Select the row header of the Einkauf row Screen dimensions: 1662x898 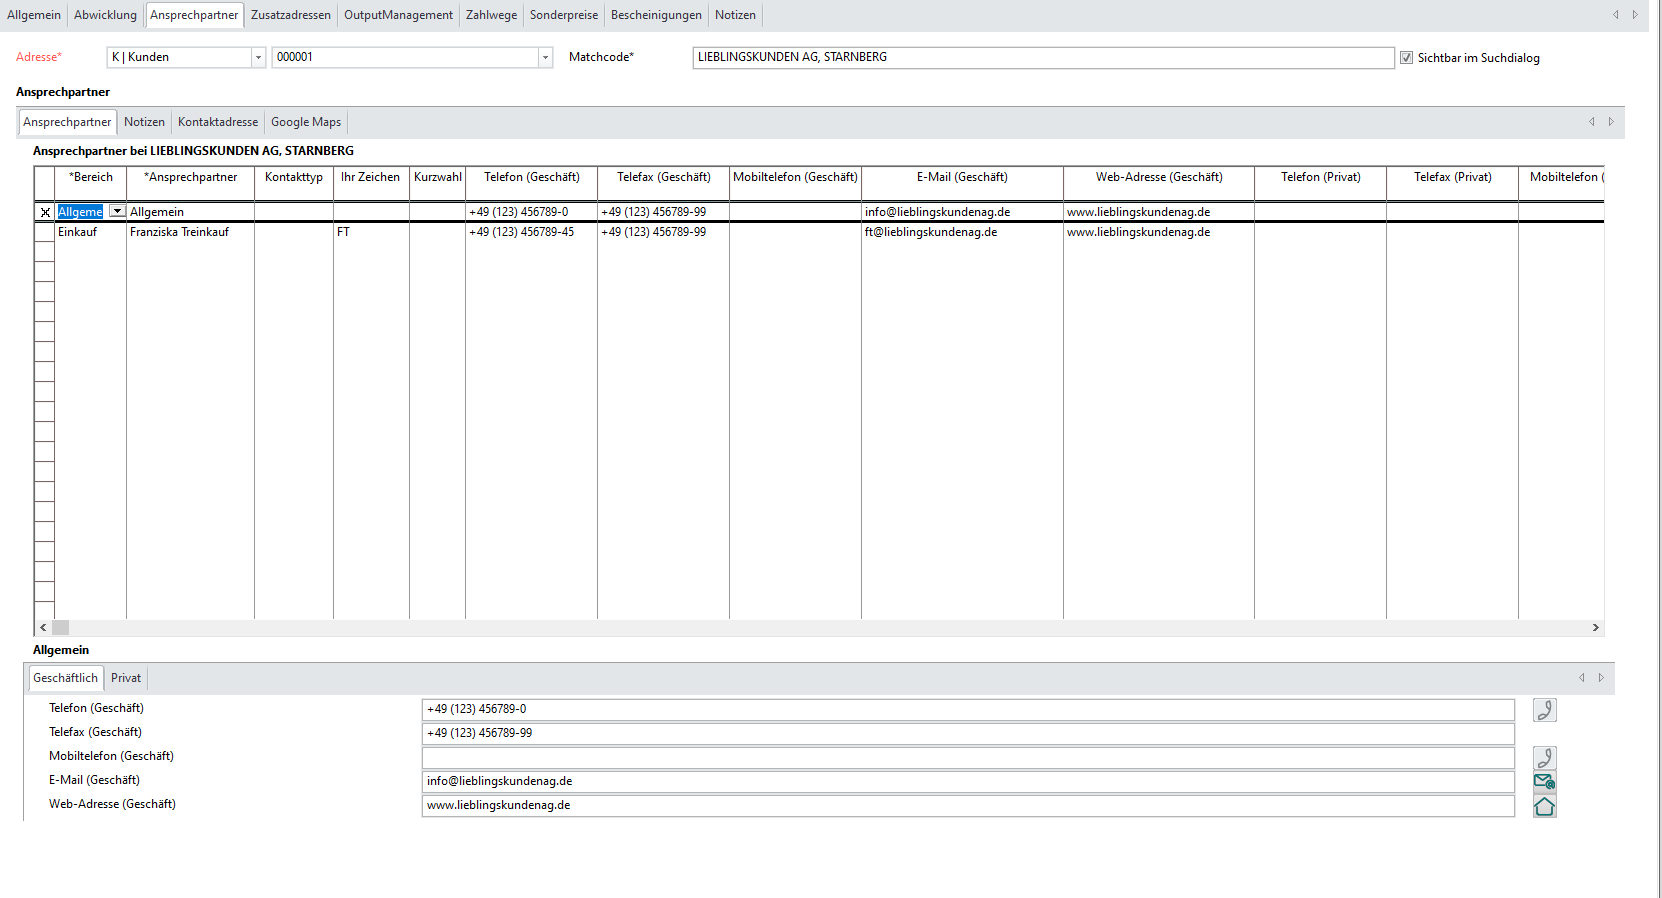click(x=45, y=232)
